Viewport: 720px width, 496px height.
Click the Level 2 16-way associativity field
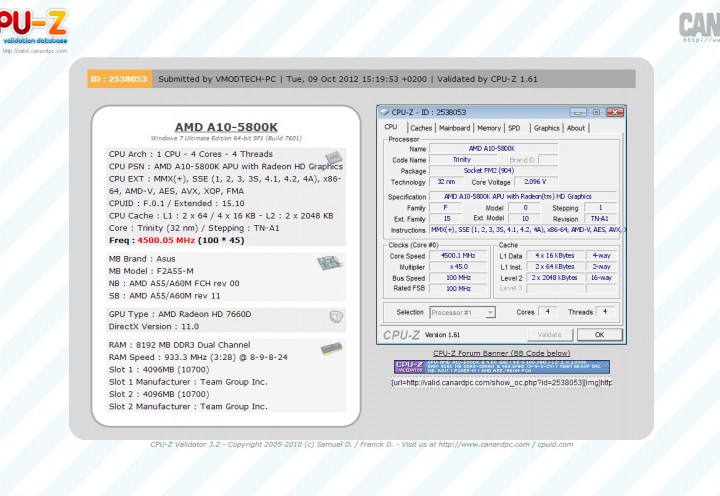coord(601,278)
